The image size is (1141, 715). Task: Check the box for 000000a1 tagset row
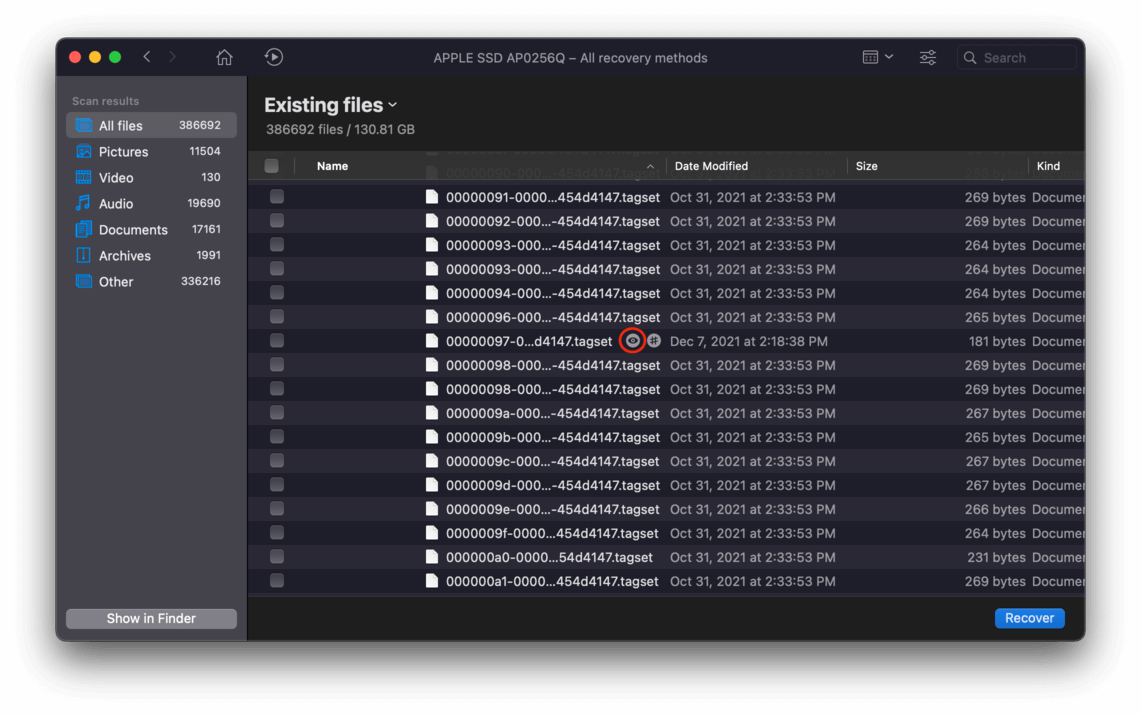click(277, 580)
